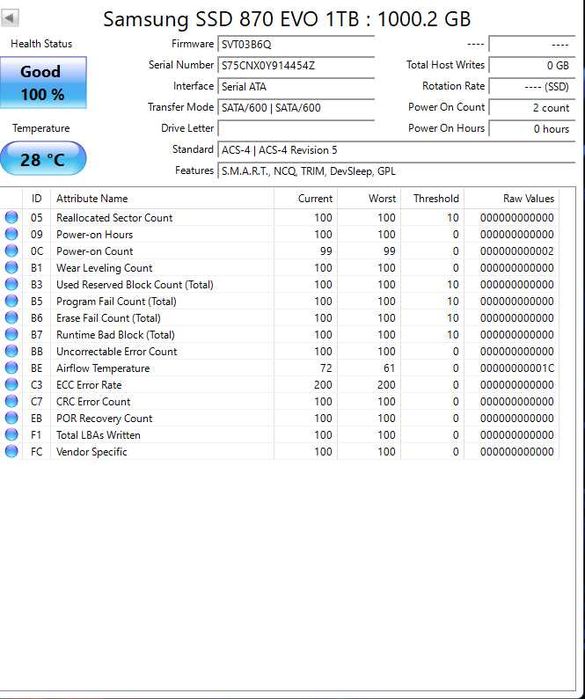Select the Erase Fail Count (Total) name
This screenshot has width=585, height=699.
[x=108, y=318]
